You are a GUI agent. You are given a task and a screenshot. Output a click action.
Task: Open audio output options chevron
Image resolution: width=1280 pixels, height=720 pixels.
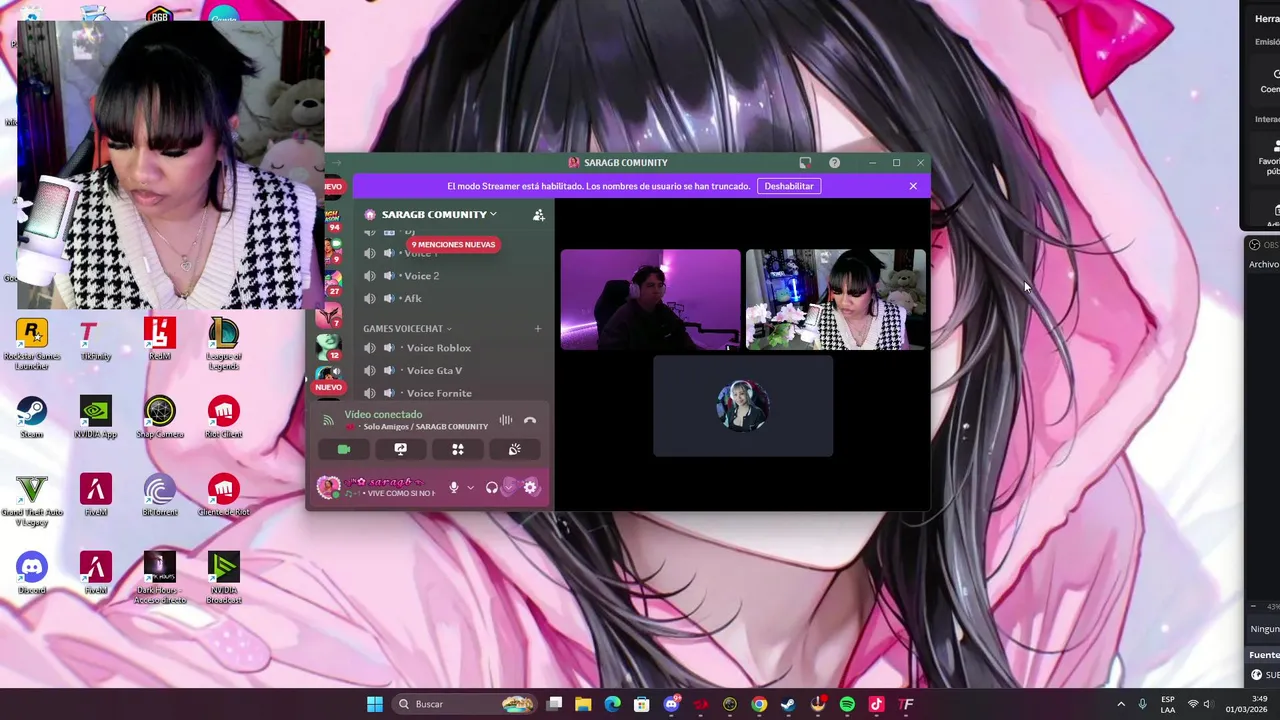pyautogui.click(x=509, y=487)
